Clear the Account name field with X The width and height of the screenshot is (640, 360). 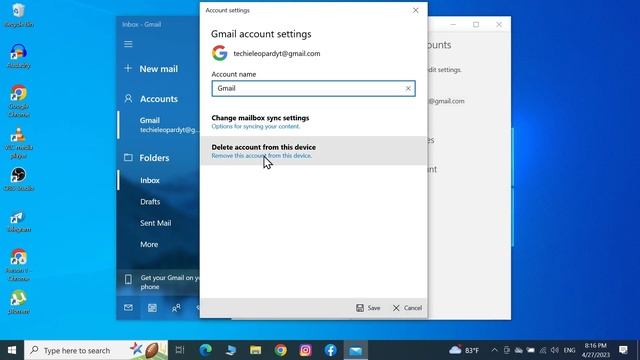click(x=408, y=89)
